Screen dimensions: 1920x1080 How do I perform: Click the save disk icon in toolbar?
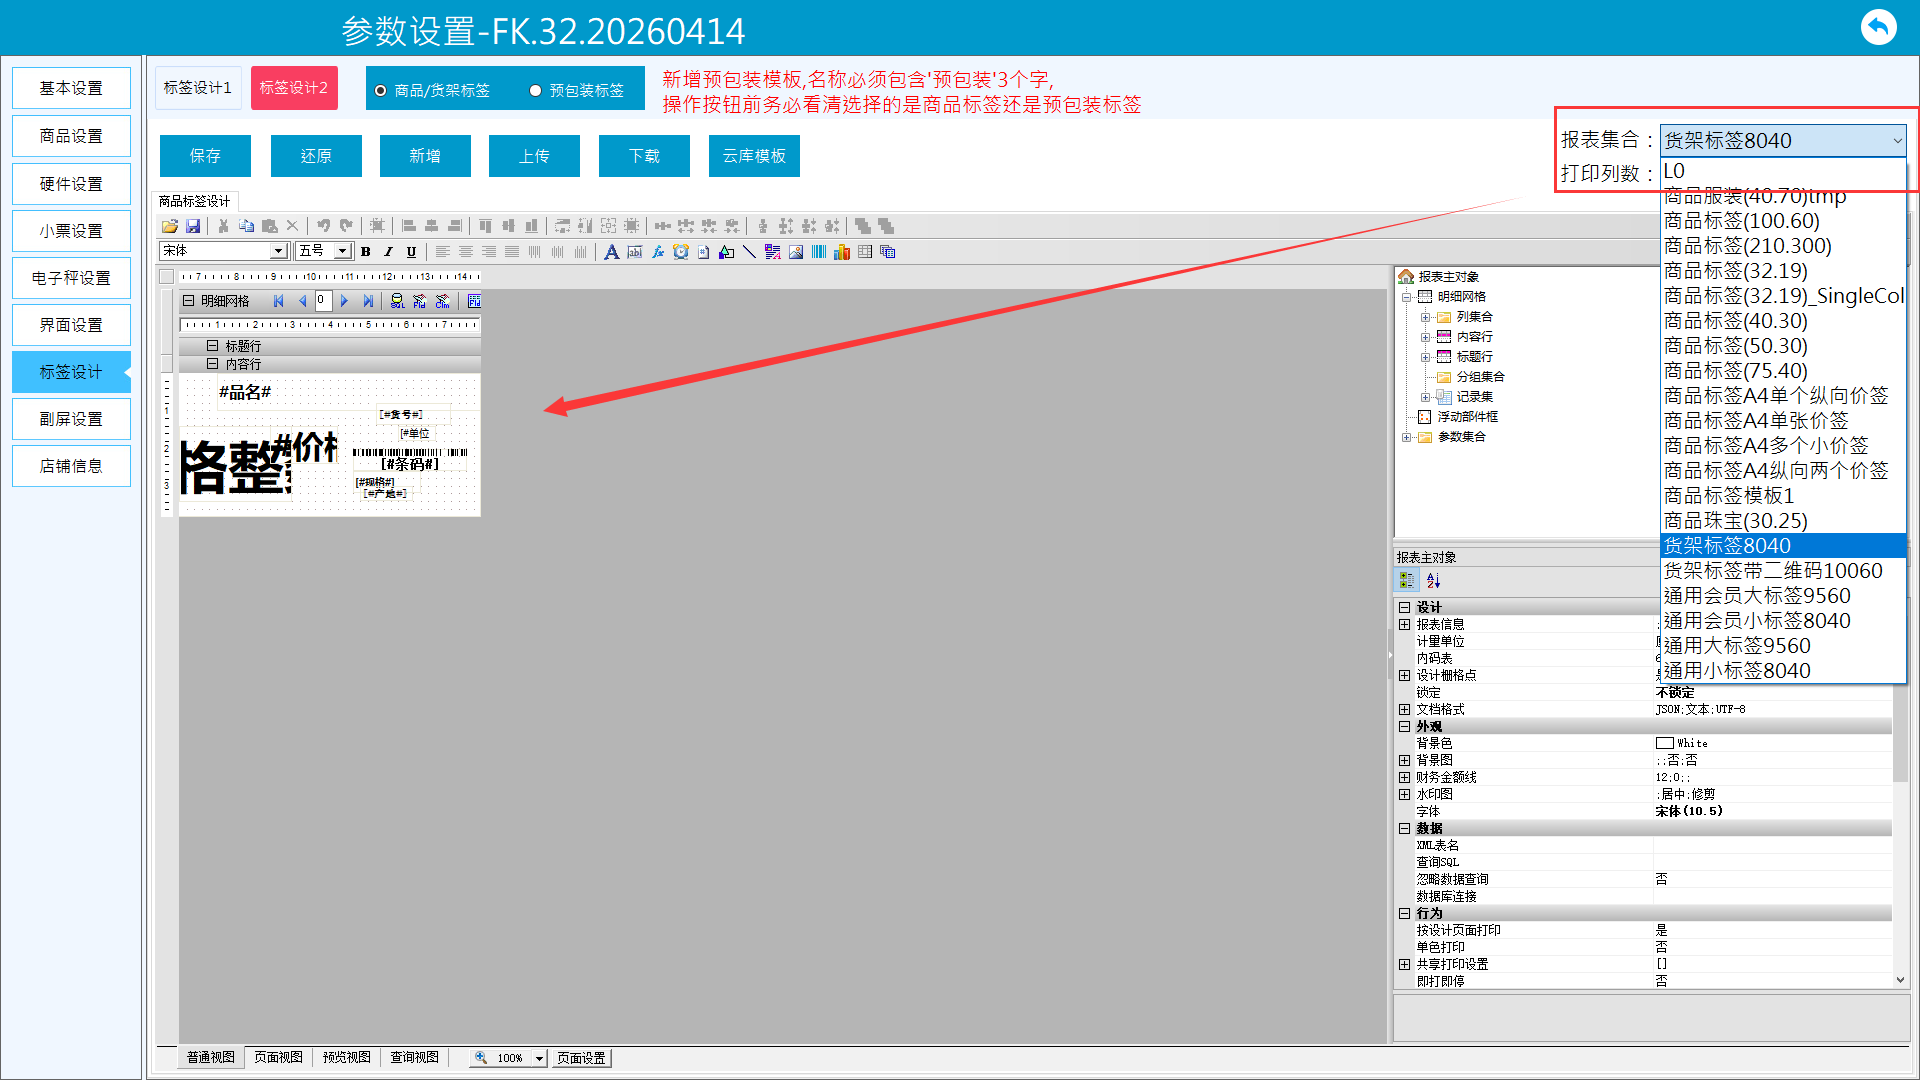coord(193,226)
